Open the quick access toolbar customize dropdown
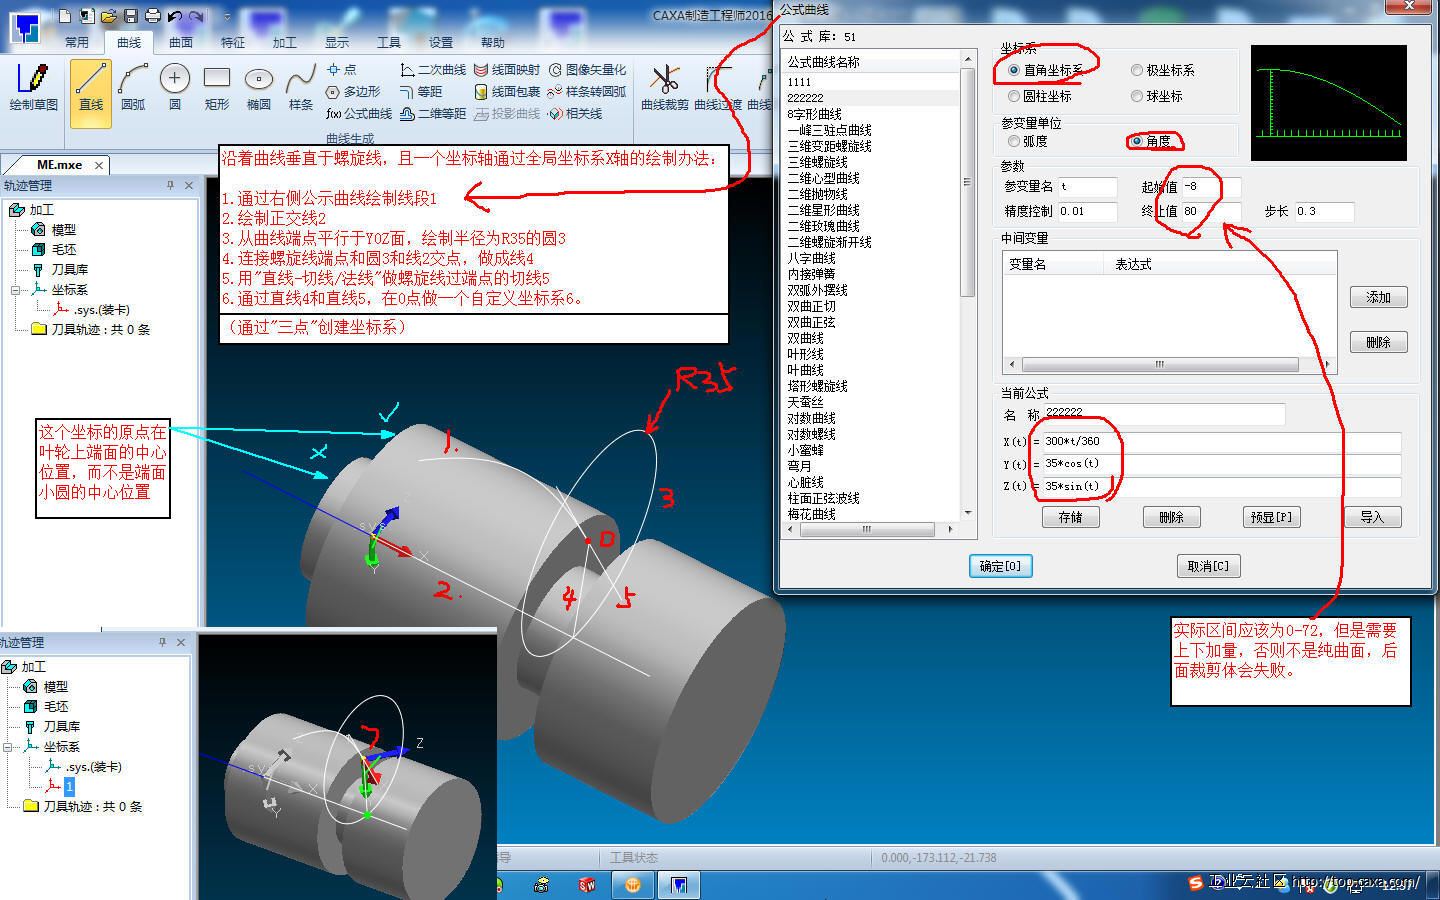 tap(227, 16)
